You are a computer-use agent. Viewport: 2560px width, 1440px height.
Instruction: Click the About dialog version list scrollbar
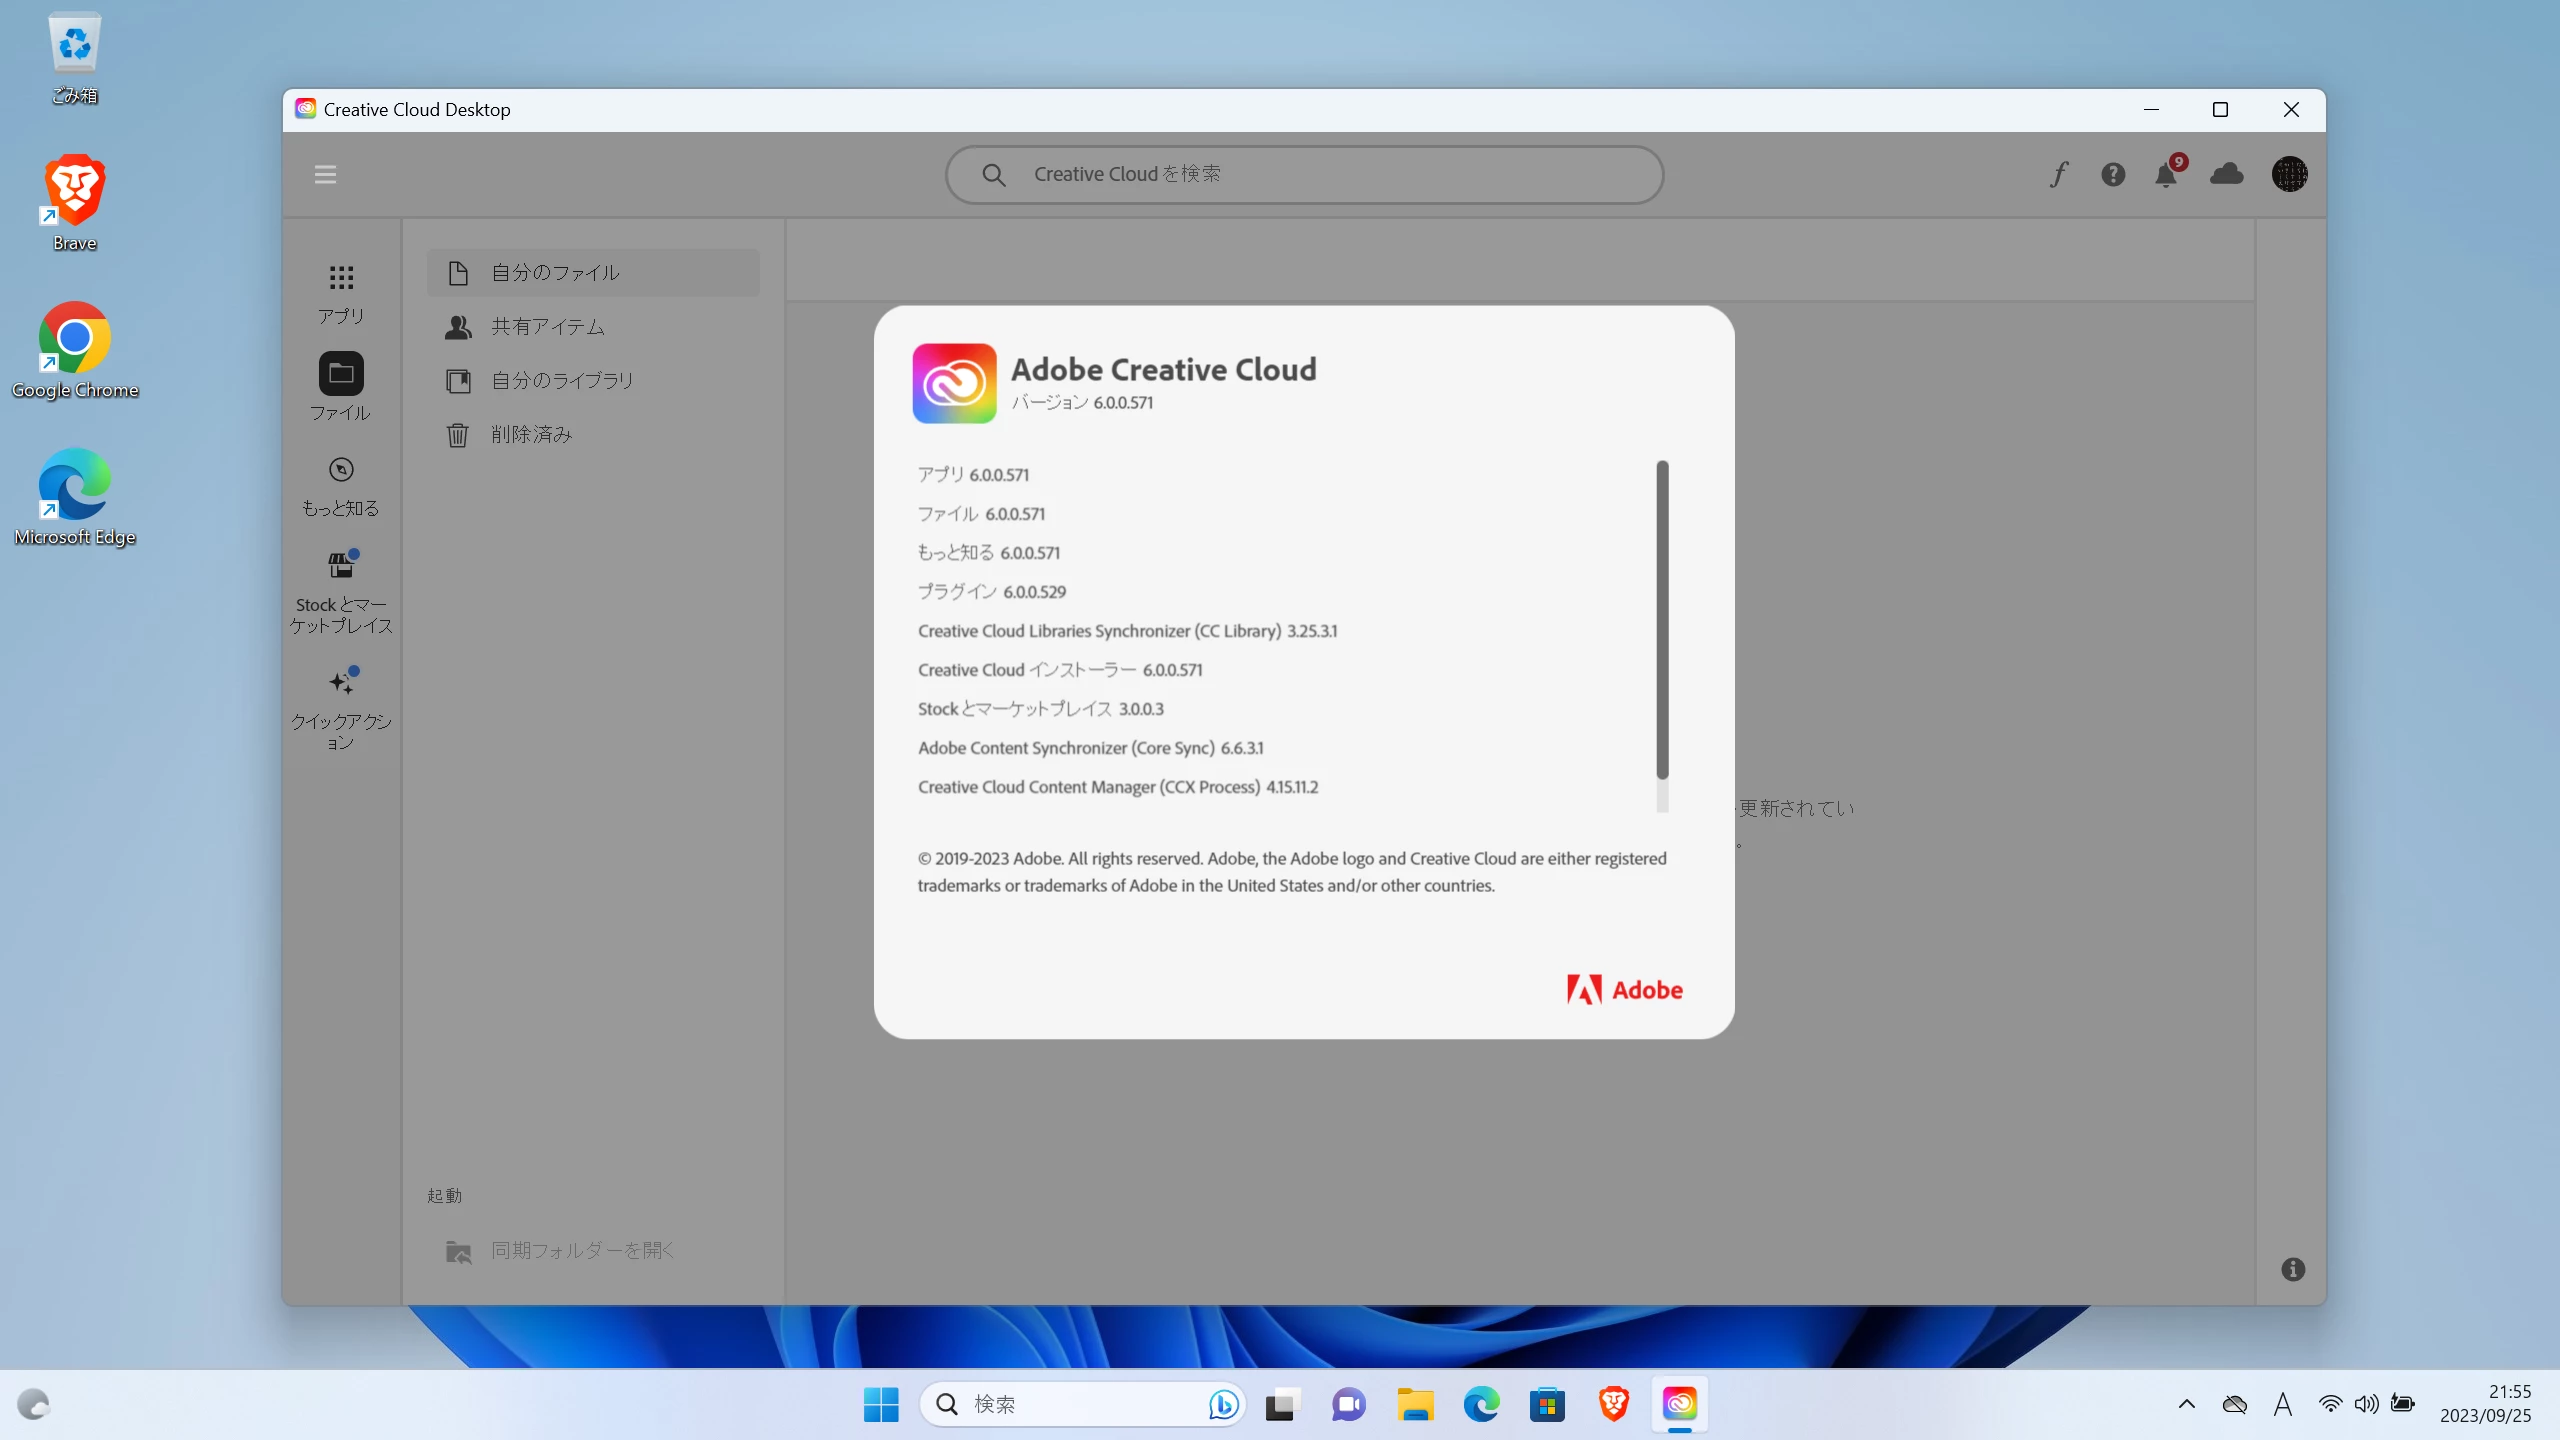(x=1662, y=620)
